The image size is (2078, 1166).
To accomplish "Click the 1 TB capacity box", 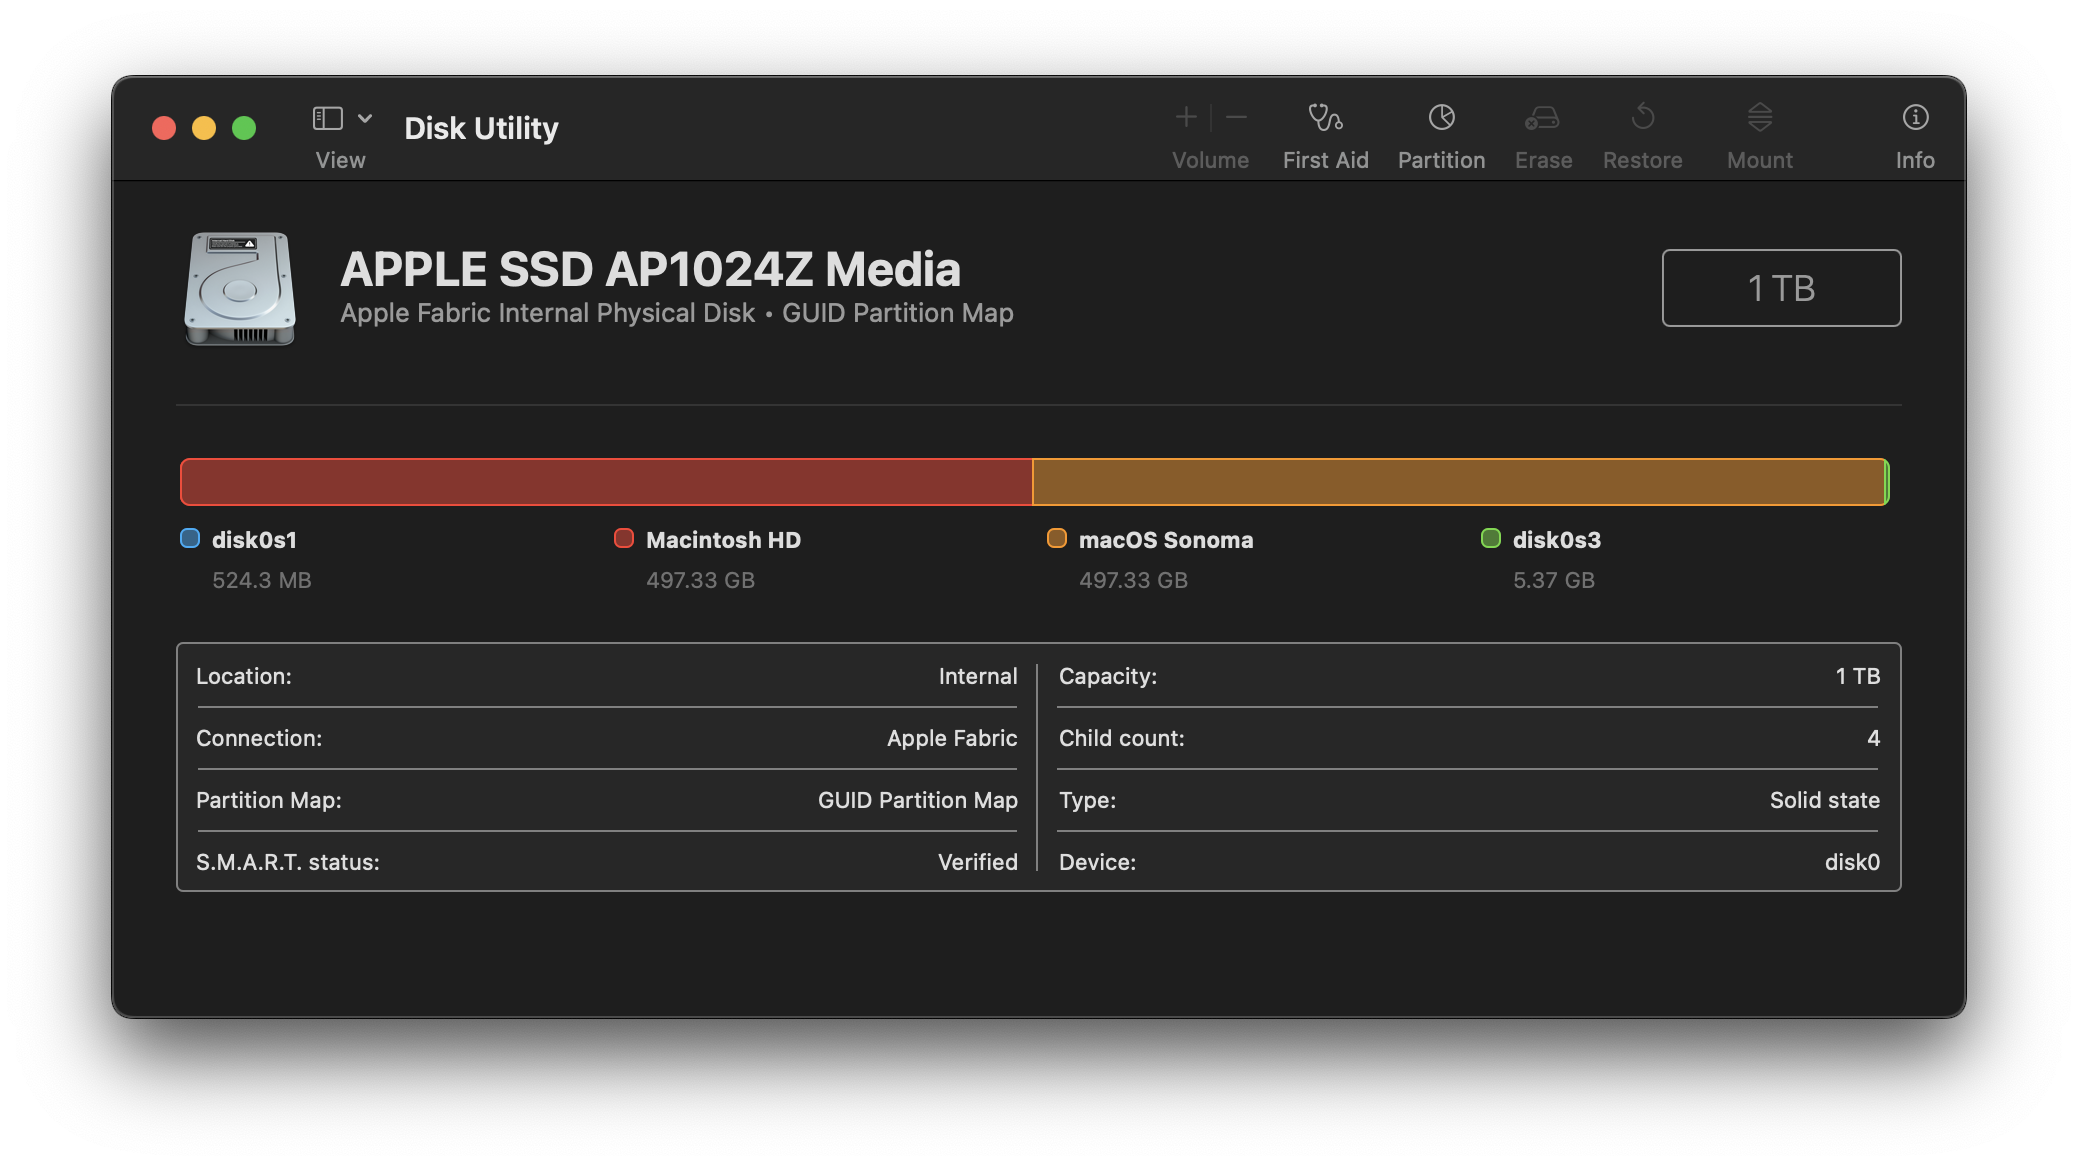I will [1781, 288].
